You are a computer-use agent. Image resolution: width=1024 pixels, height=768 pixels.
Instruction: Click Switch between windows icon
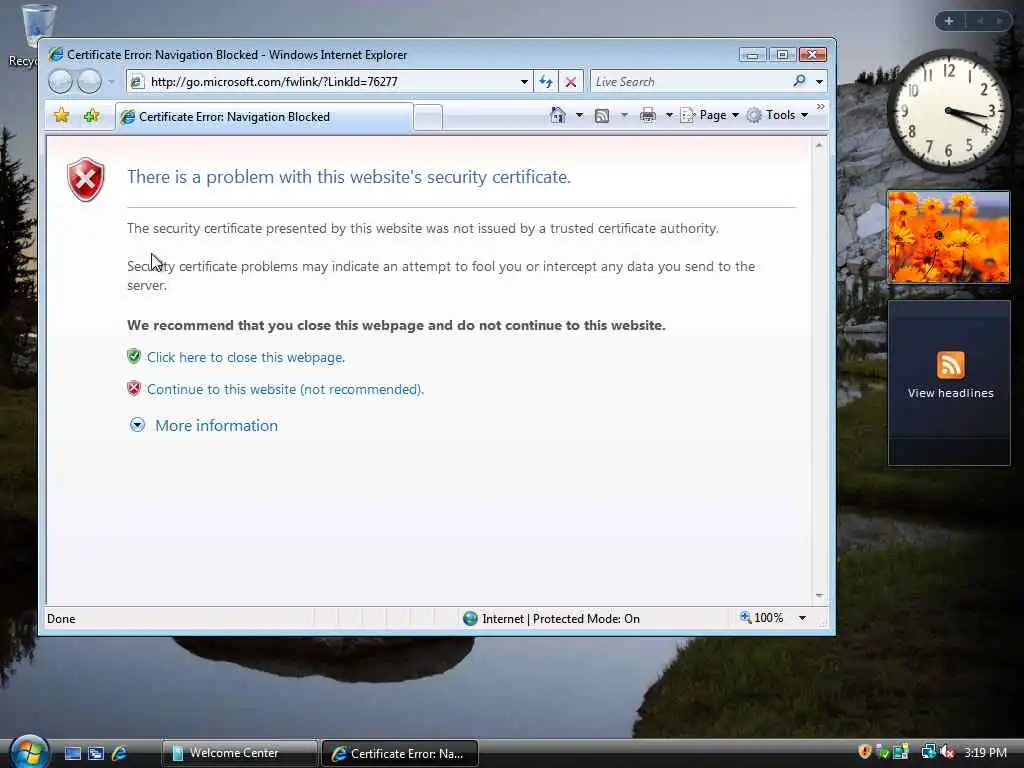coord(96,754)
